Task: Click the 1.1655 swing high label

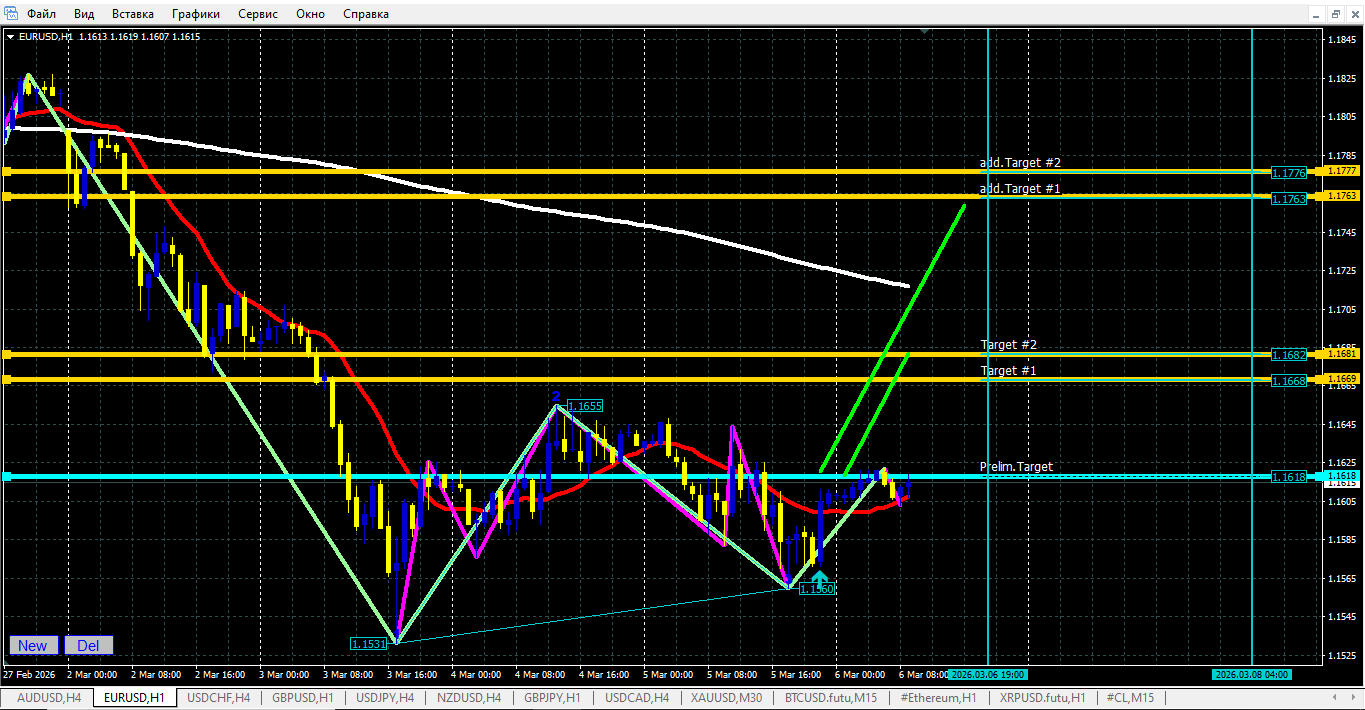Action: tap(584, 406)
